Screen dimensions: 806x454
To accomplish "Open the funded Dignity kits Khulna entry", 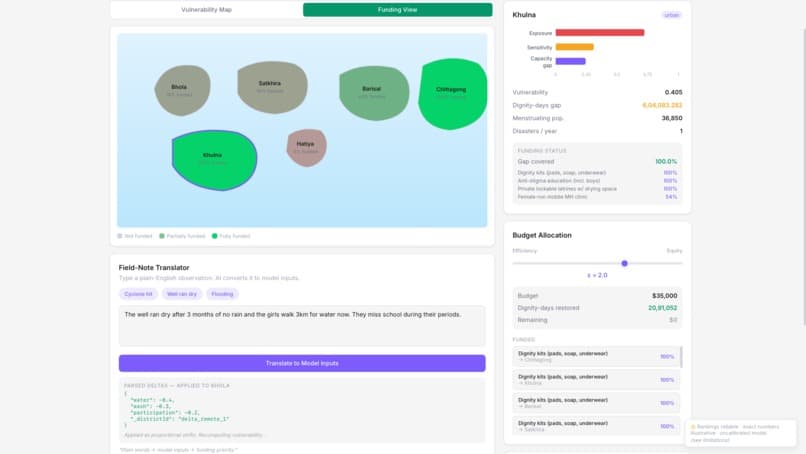I will (596, 379).
